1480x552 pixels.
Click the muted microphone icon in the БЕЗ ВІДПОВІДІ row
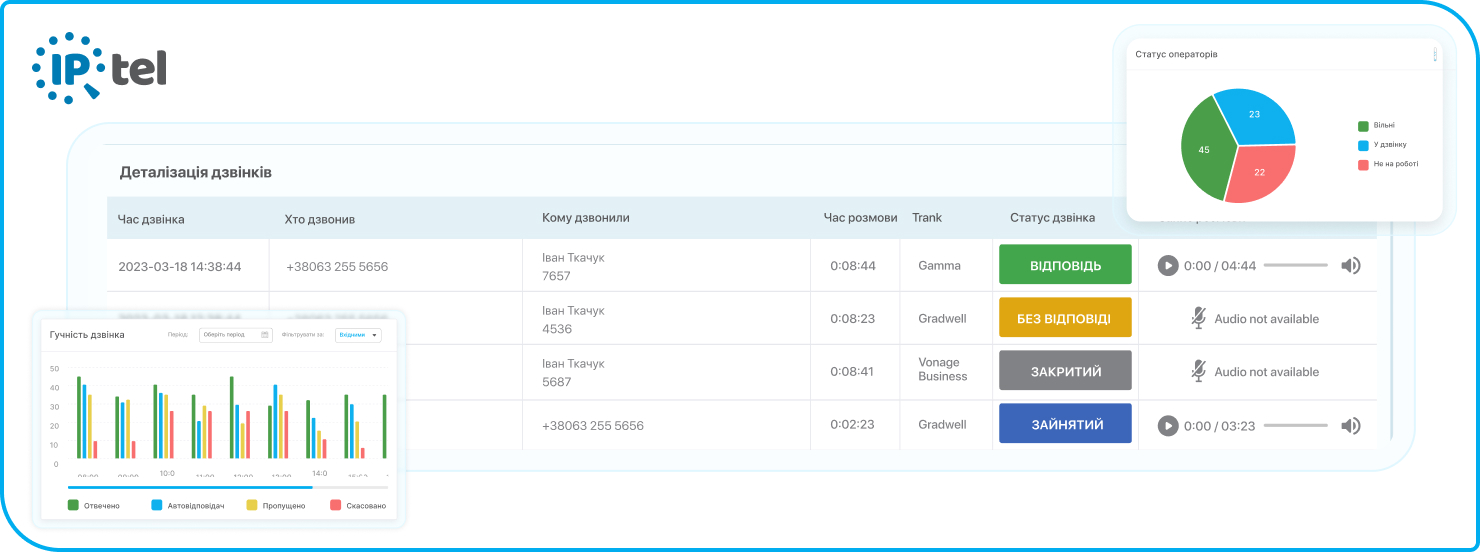1198,318
